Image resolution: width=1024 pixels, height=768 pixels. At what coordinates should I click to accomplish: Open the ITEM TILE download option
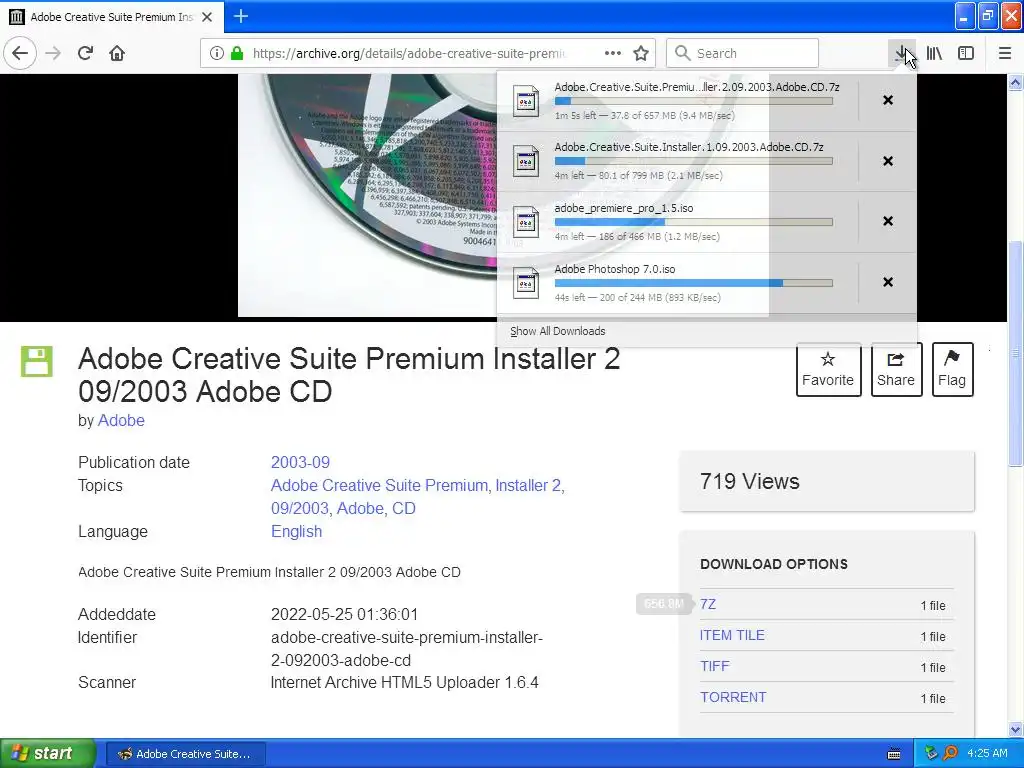tap(732, 635)
